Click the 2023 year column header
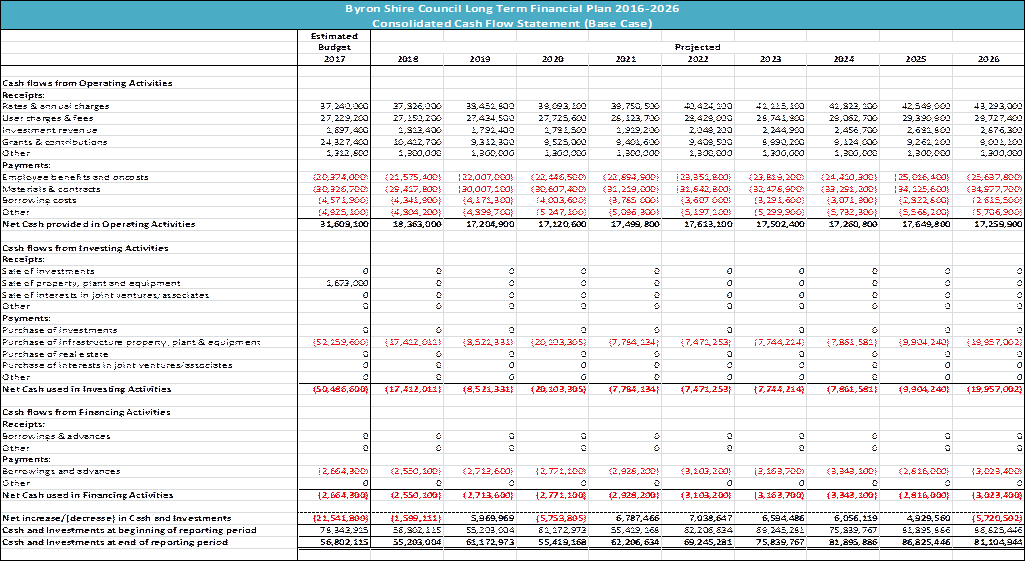This screenshot has height=562, width=1026. click(x=771, y=58)
